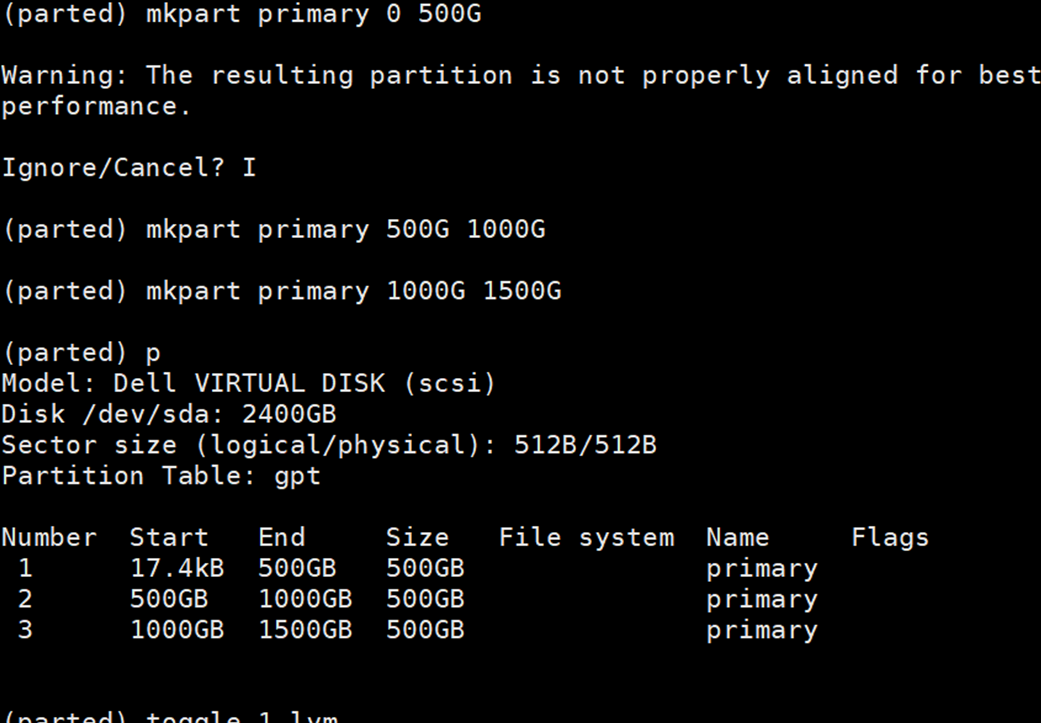Click the 'Partition Table: gpt' line
Screen dimensions: 1041x723
click(x=161, y=476)
